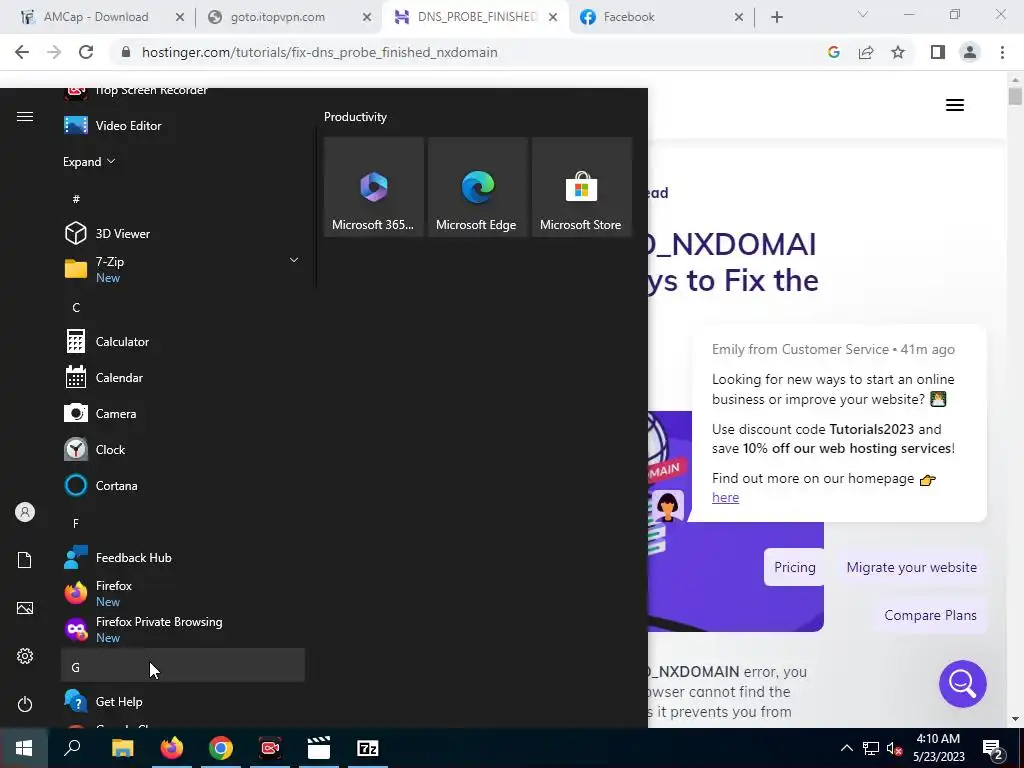Open Chrome profile avatar
Screen dimensions: 1024x768
(970, 52)
